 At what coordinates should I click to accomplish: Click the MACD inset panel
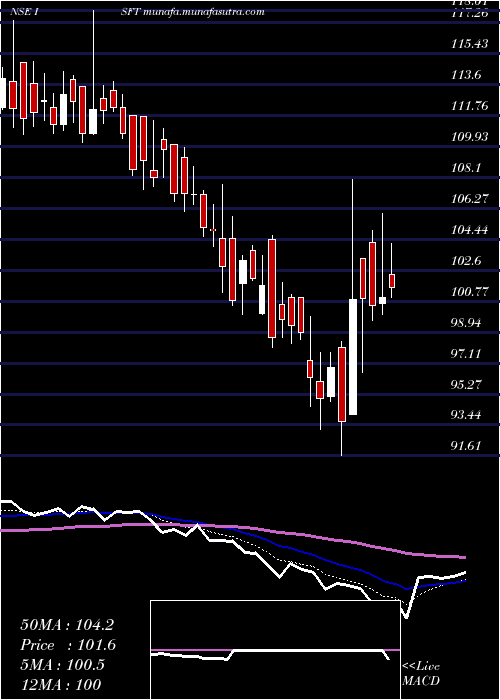tap(275, 650)
